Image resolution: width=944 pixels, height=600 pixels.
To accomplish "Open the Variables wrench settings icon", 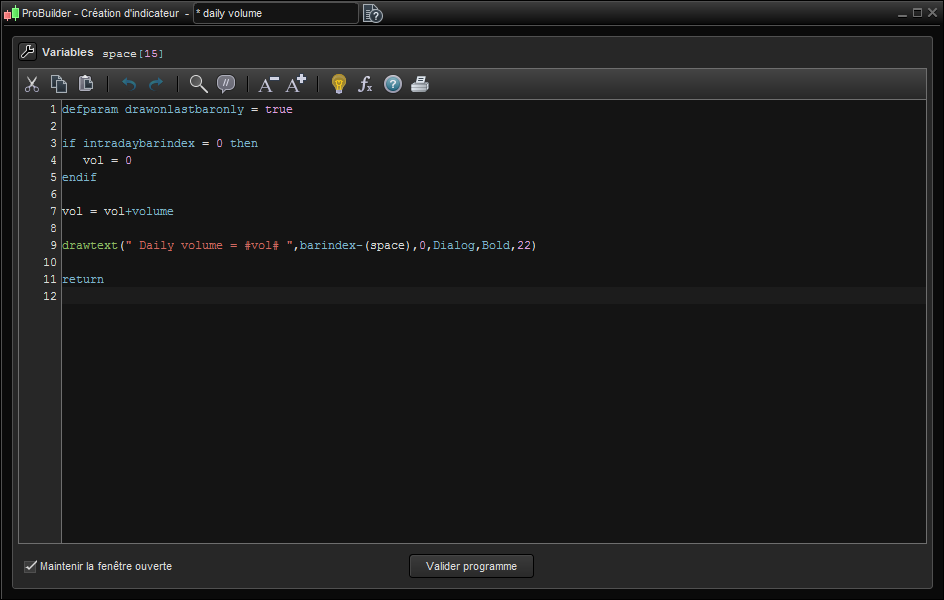I will [28, 52].
